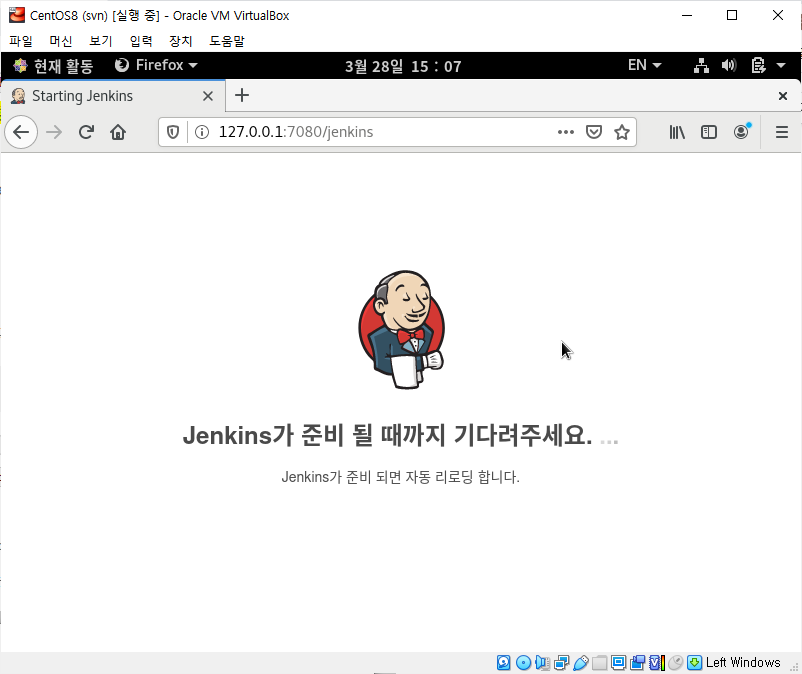
Task: Go forward one page
Action: (x=54, y=132)
